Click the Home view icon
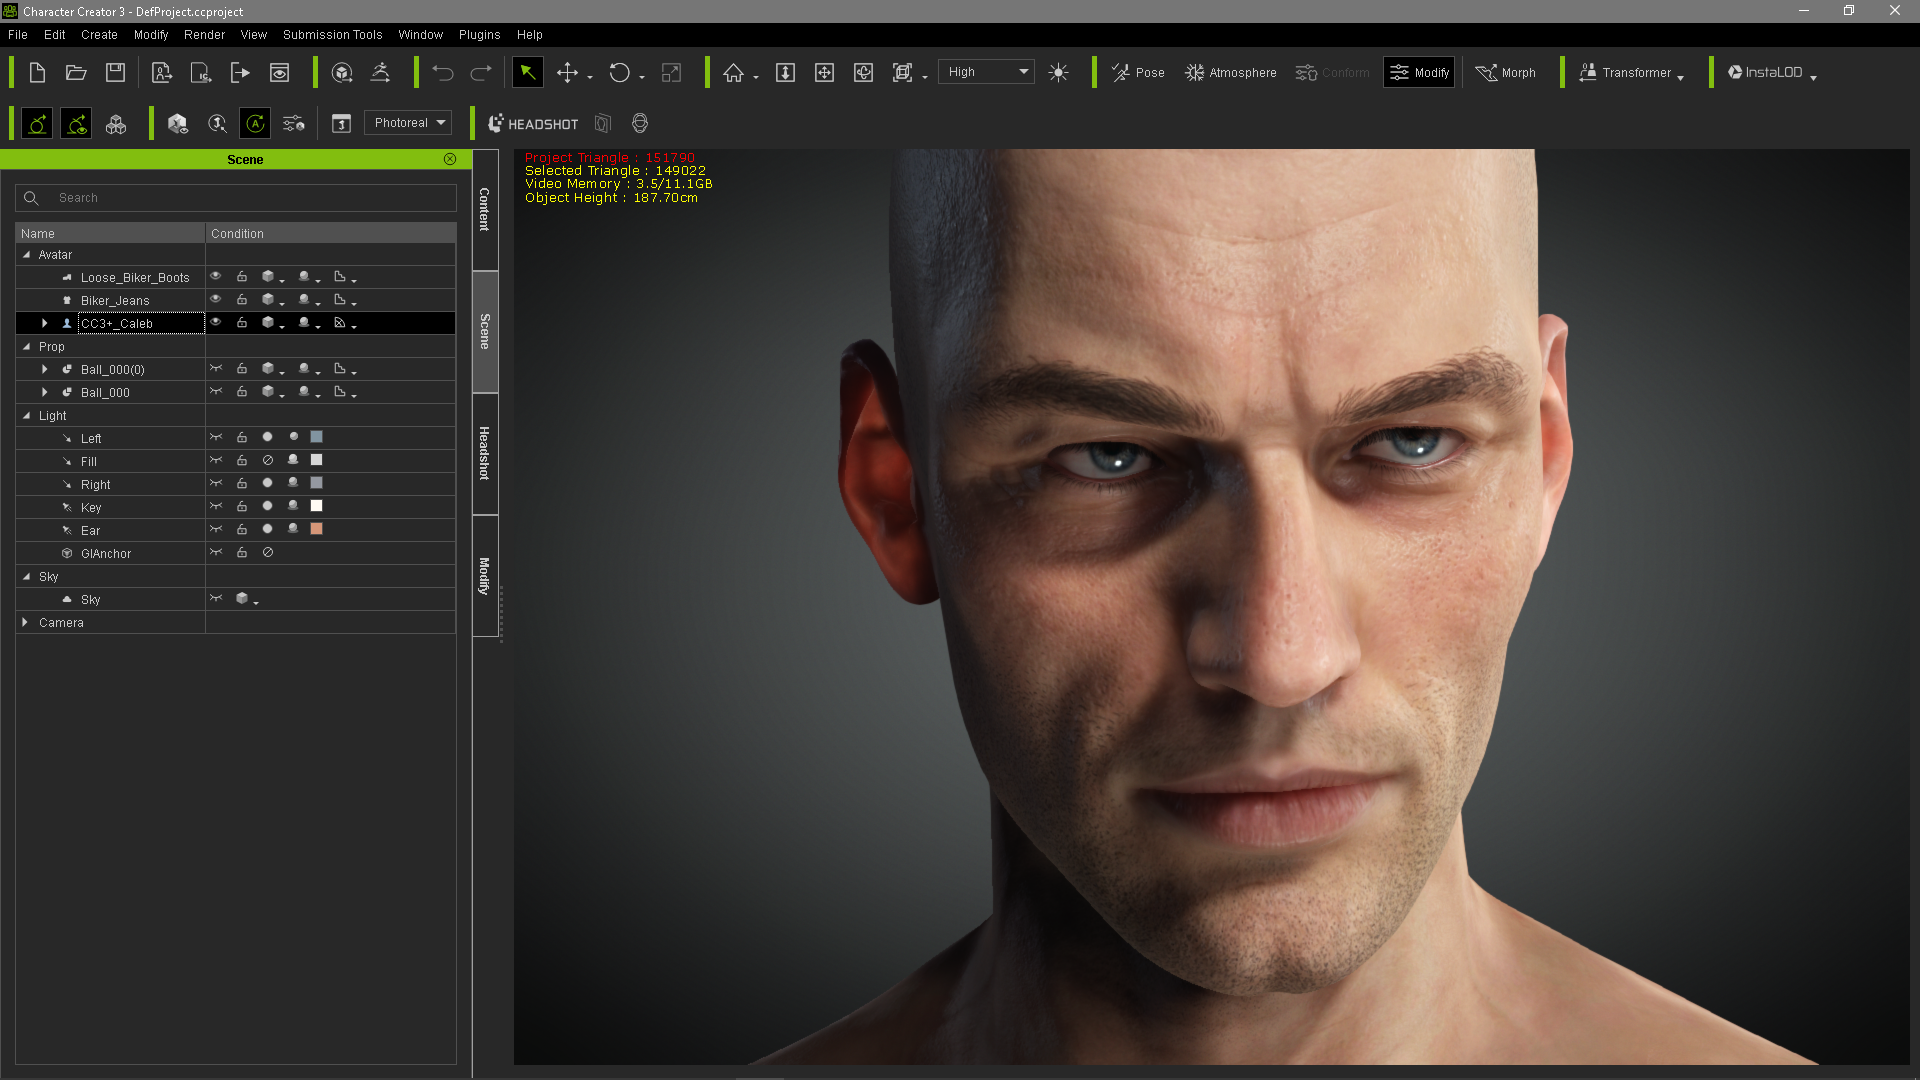Viewport: 1920px width, 1080px height. [x=733, y=72]
